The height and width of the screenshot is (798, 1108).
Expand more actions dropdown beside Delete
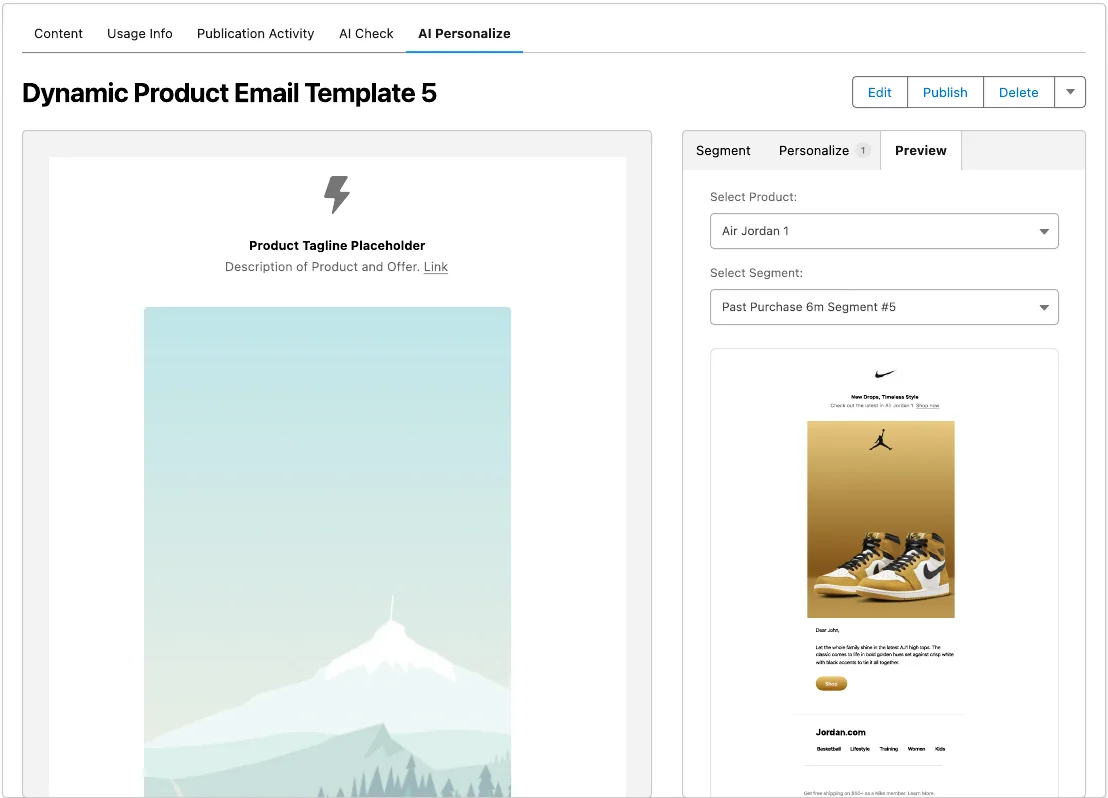[x=1070, y=93]
